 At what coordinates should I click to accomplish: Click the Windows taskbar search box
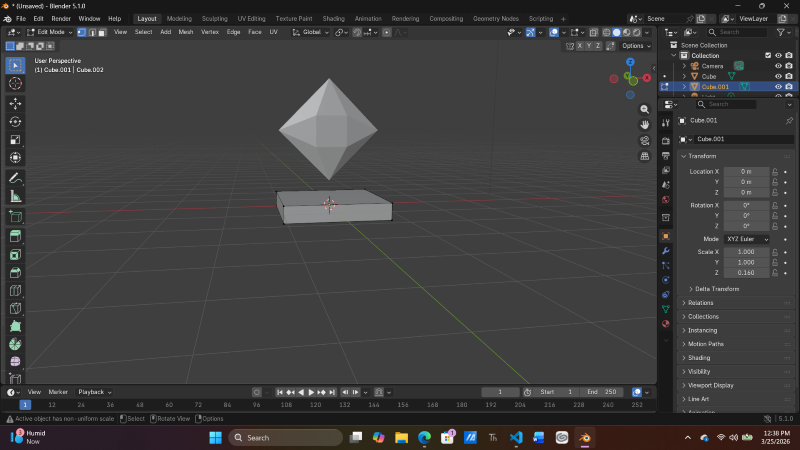pos(285,438)
